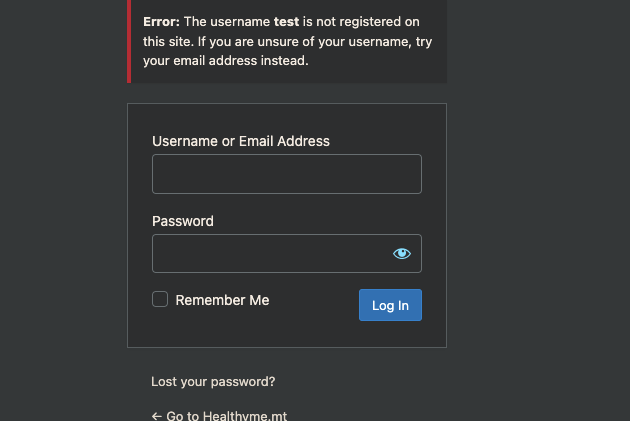Click the blue Log In button

(390, 305)
